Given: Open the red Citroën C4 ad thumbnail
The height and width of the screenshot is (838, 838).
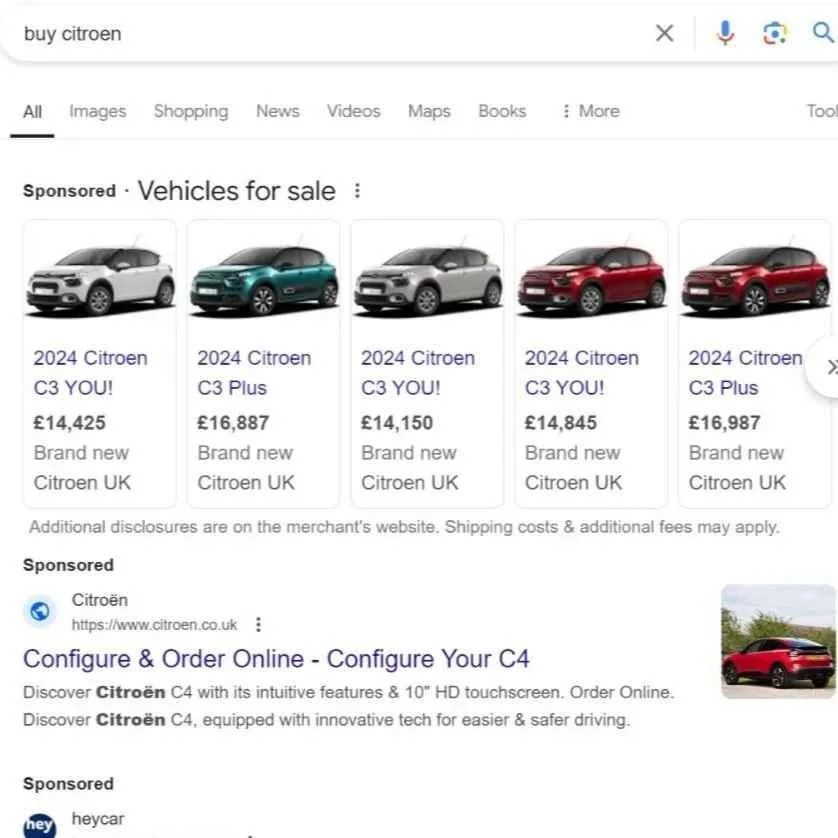Looking at the screenshot, I should 779,641.
